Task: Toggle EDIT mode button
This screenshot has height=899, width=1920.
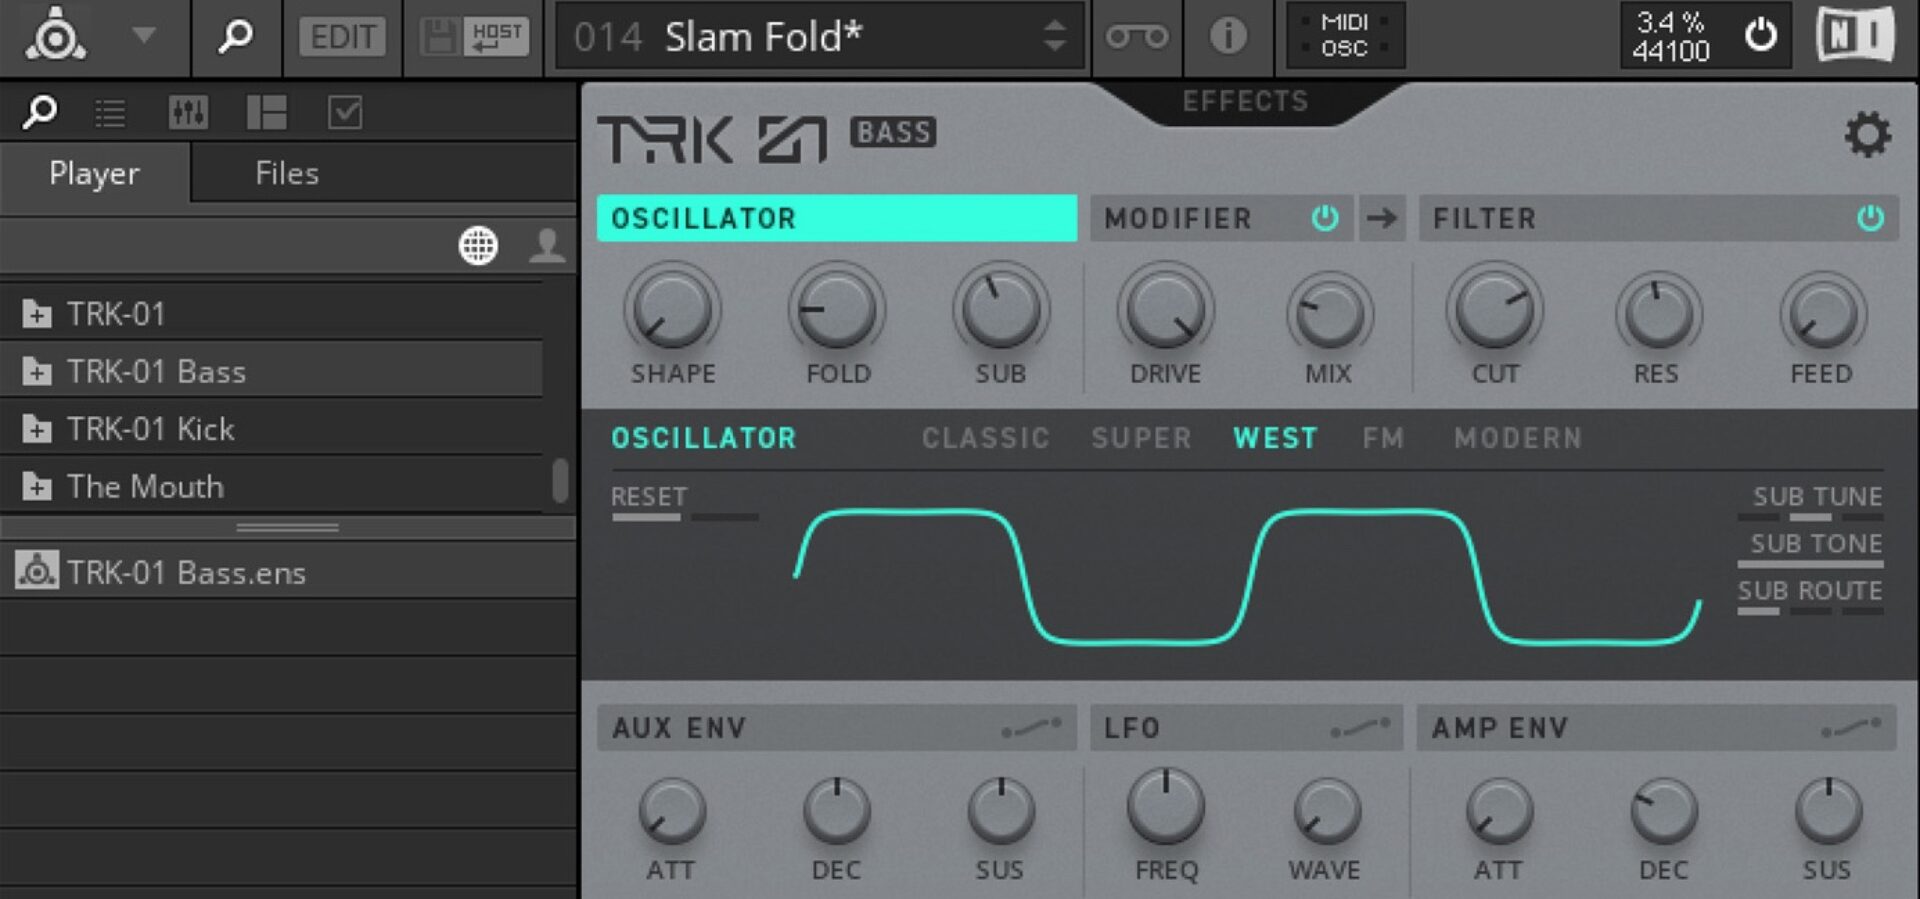Action: click(x=343, y=37)
